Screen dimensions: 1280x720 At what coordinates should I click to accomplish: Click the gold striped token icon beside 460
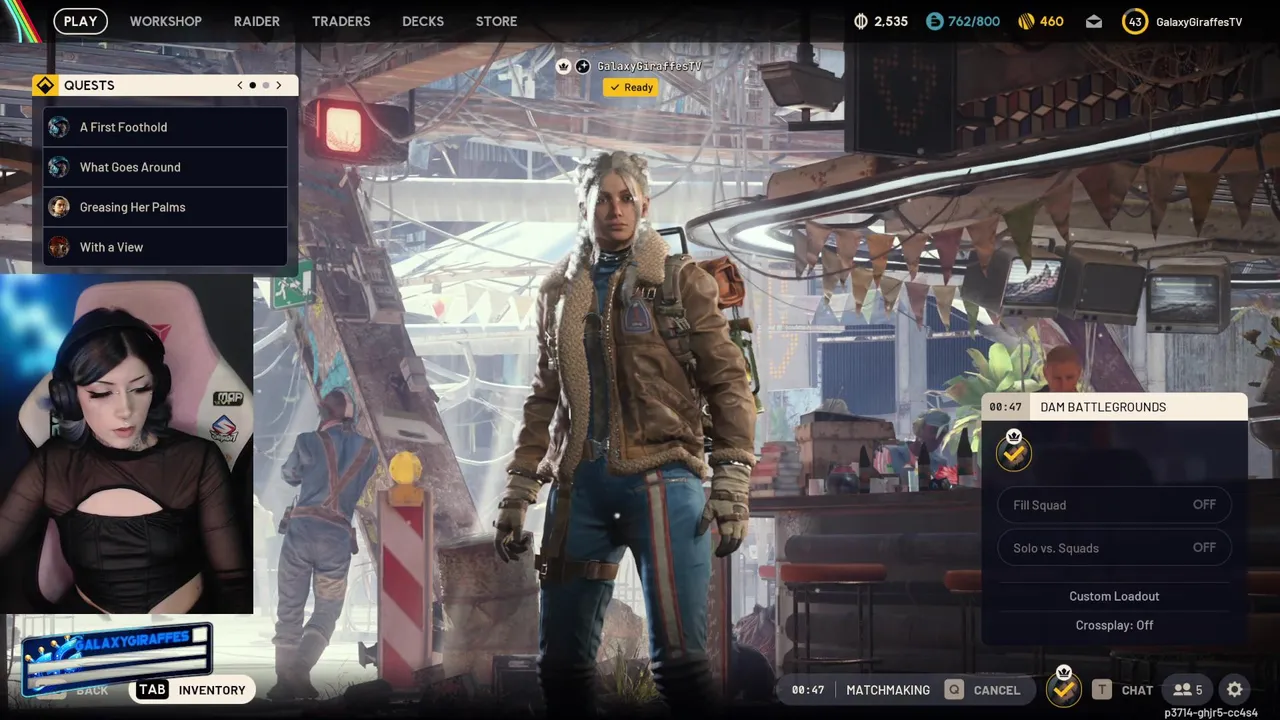point(1025,21)
